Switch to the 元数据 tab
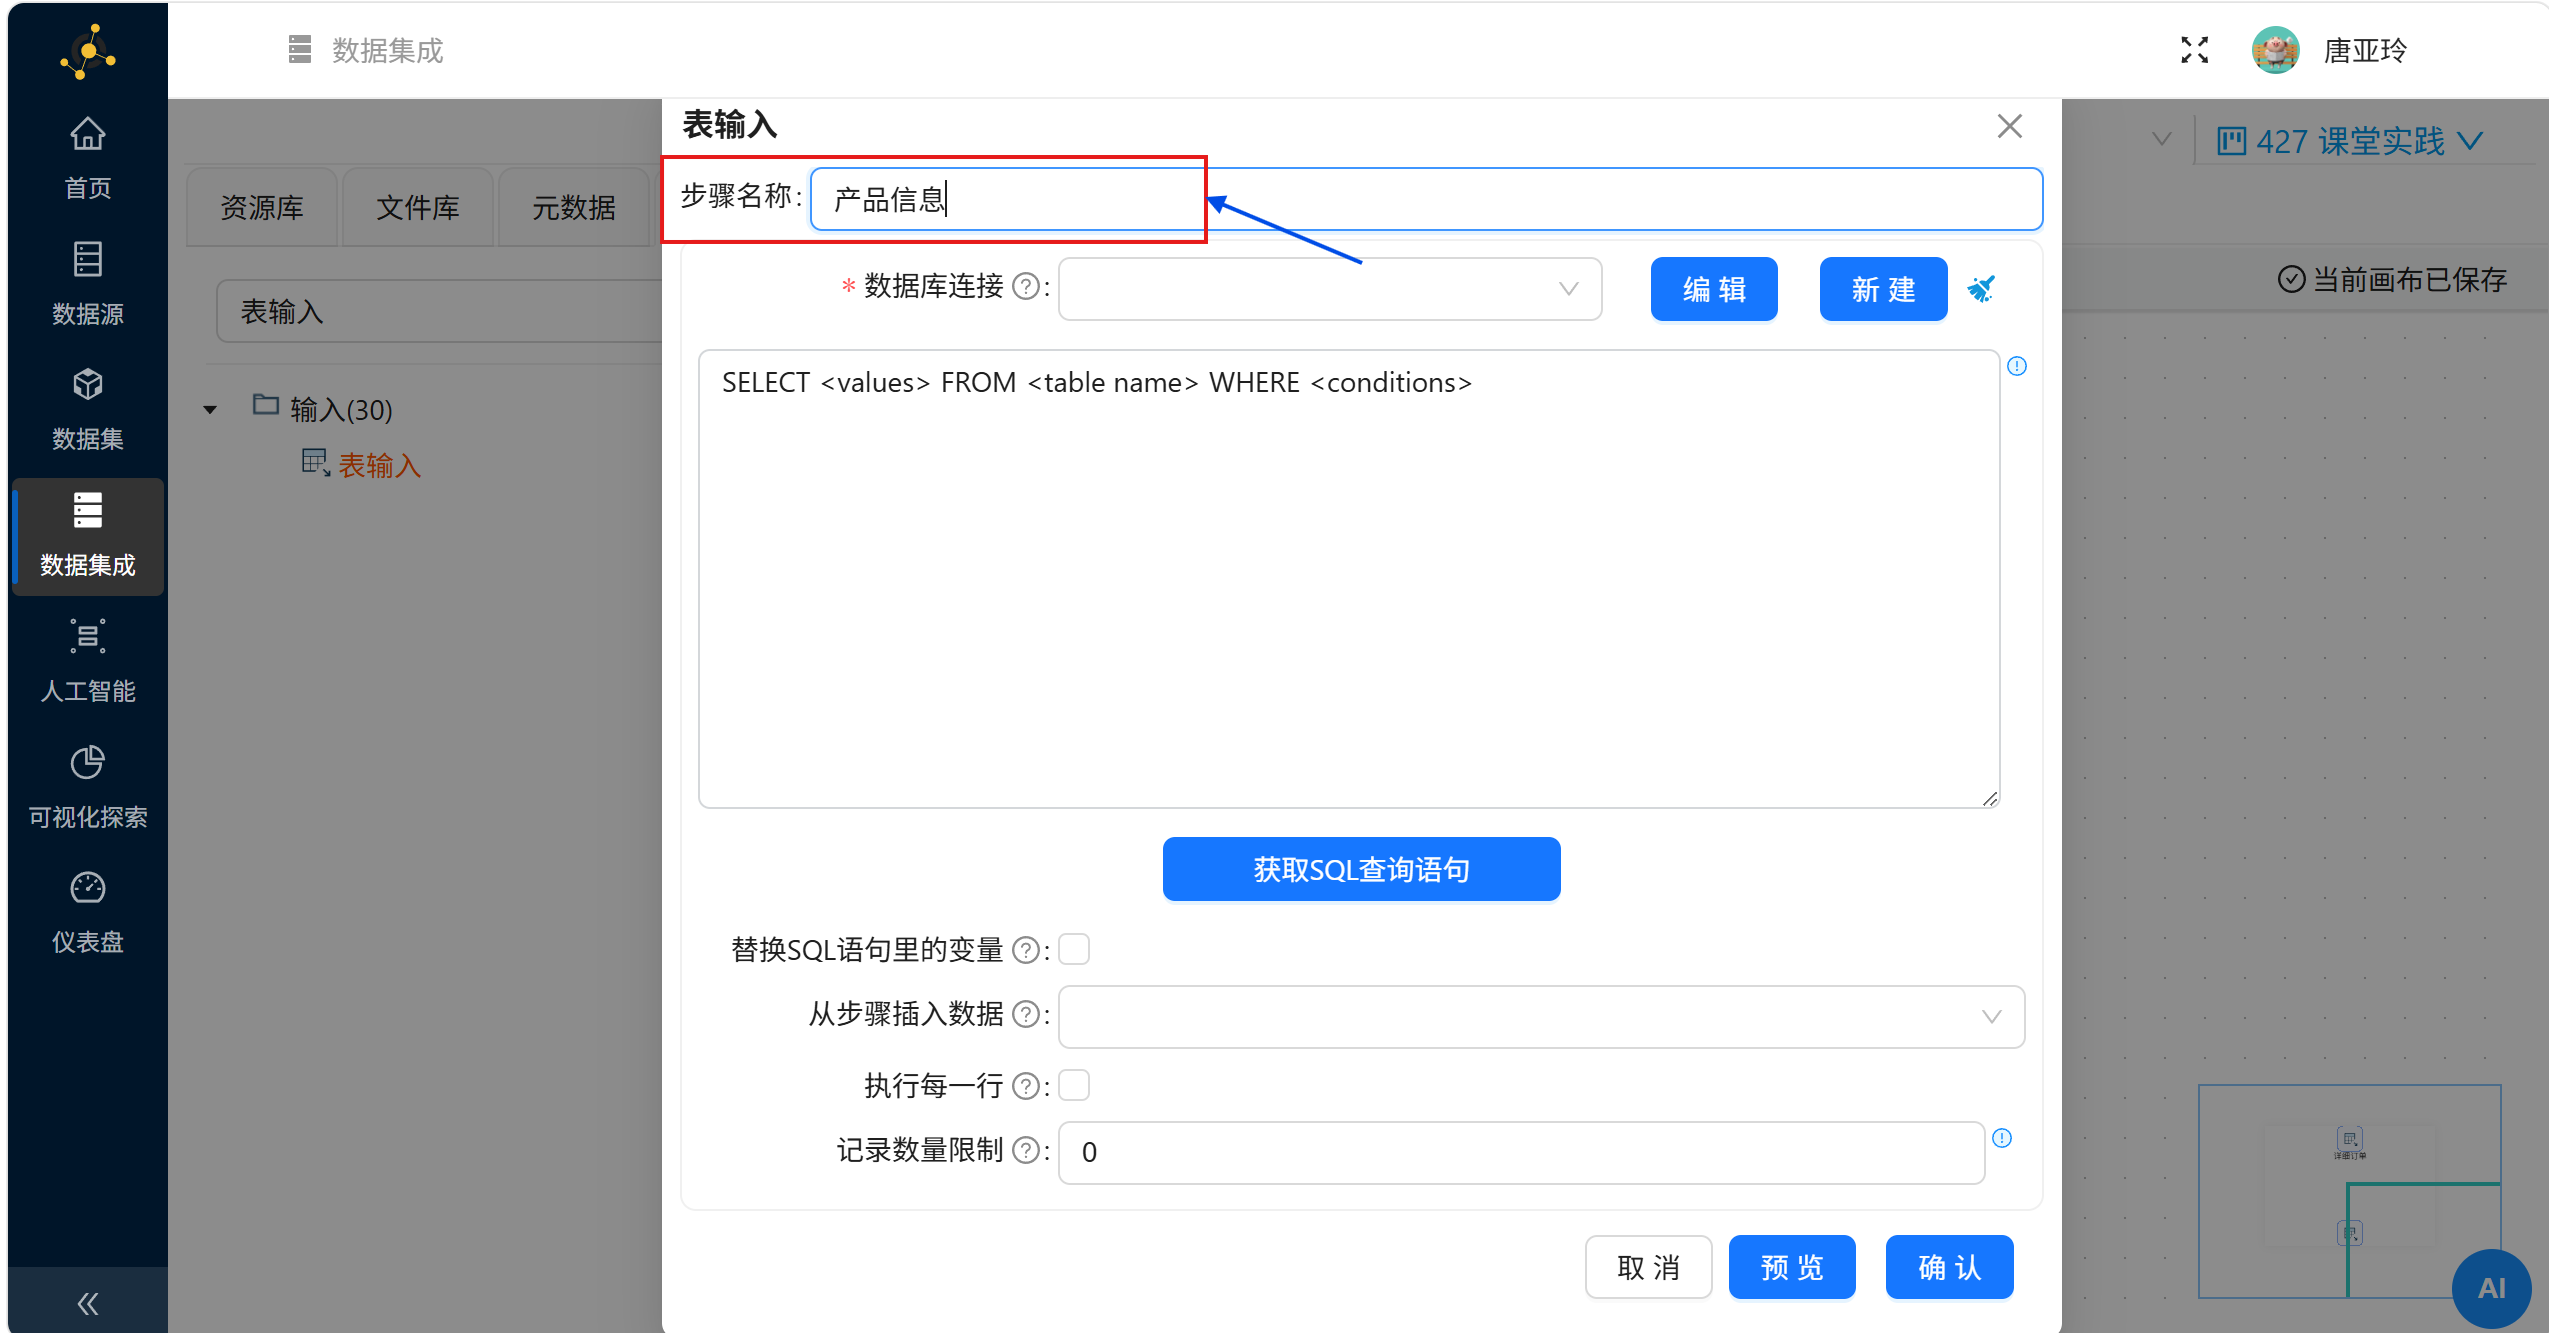The image size is (2549, 1333). (x=573, y=208)
